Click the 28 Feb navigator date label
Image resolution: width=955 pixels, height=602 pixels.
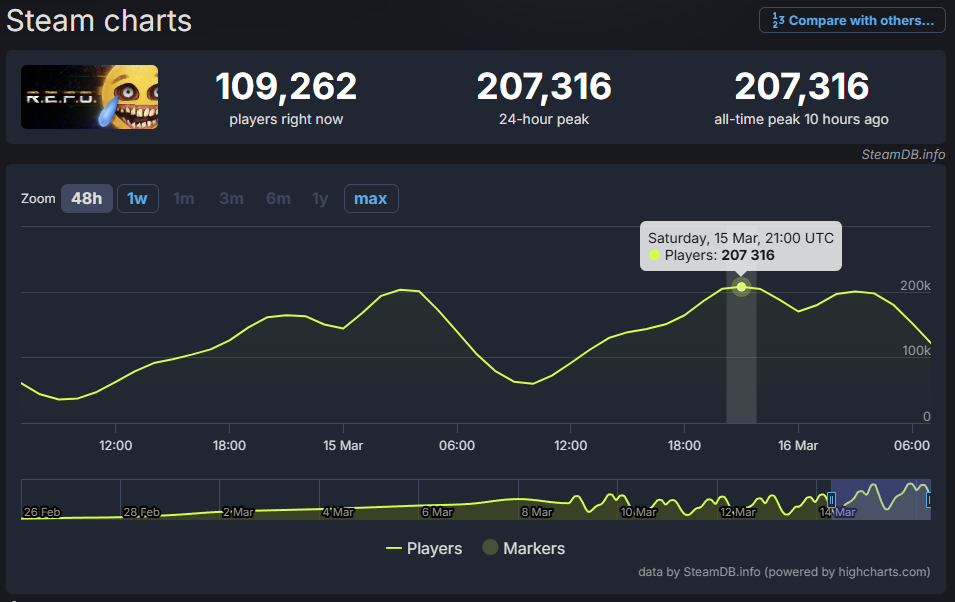click(141, 512)
